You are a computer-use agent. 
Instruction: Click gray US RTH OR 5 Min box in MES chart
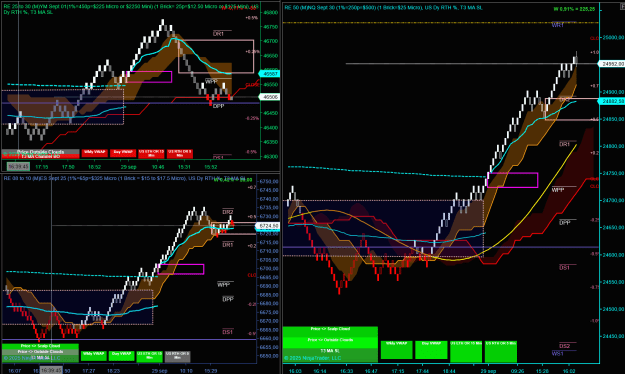(x=177, y=356)
